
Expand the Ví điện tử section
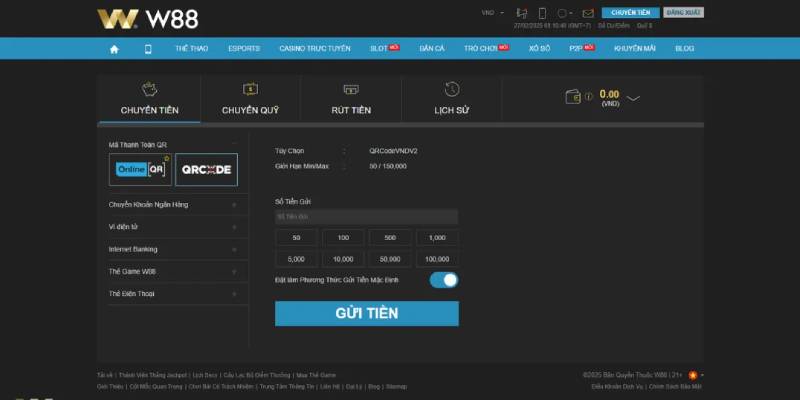point(178,227)
